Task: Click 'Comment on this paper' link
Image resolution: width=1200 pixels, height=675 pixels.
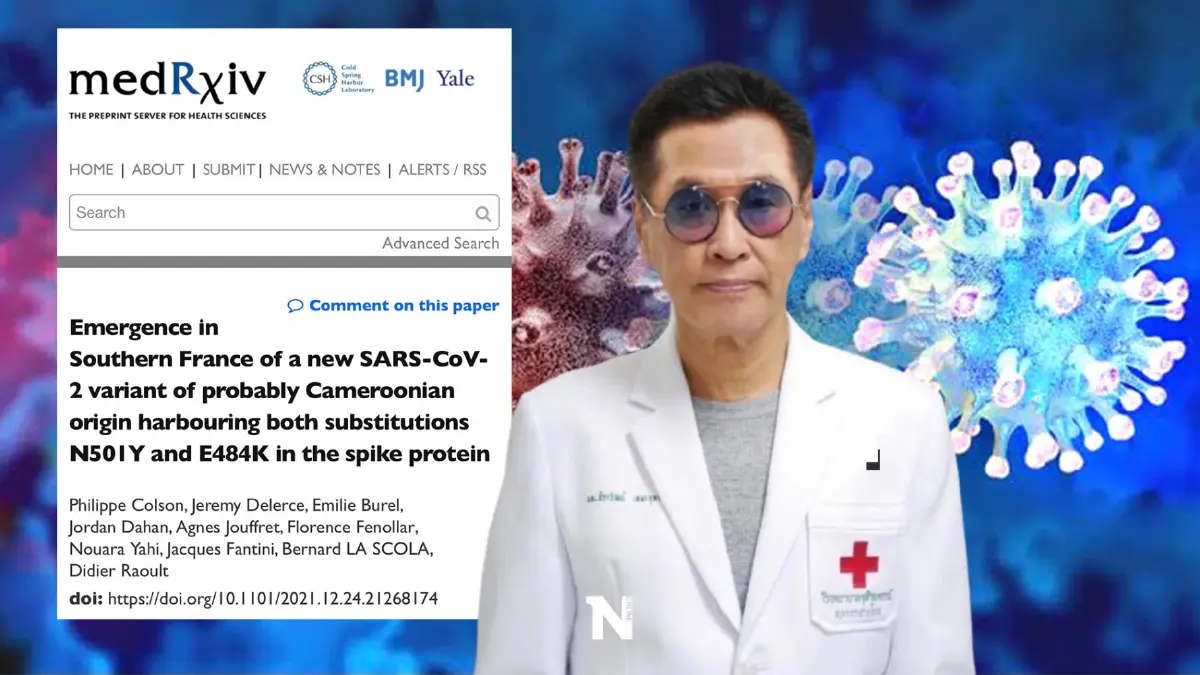Action: tap(404, 306)
